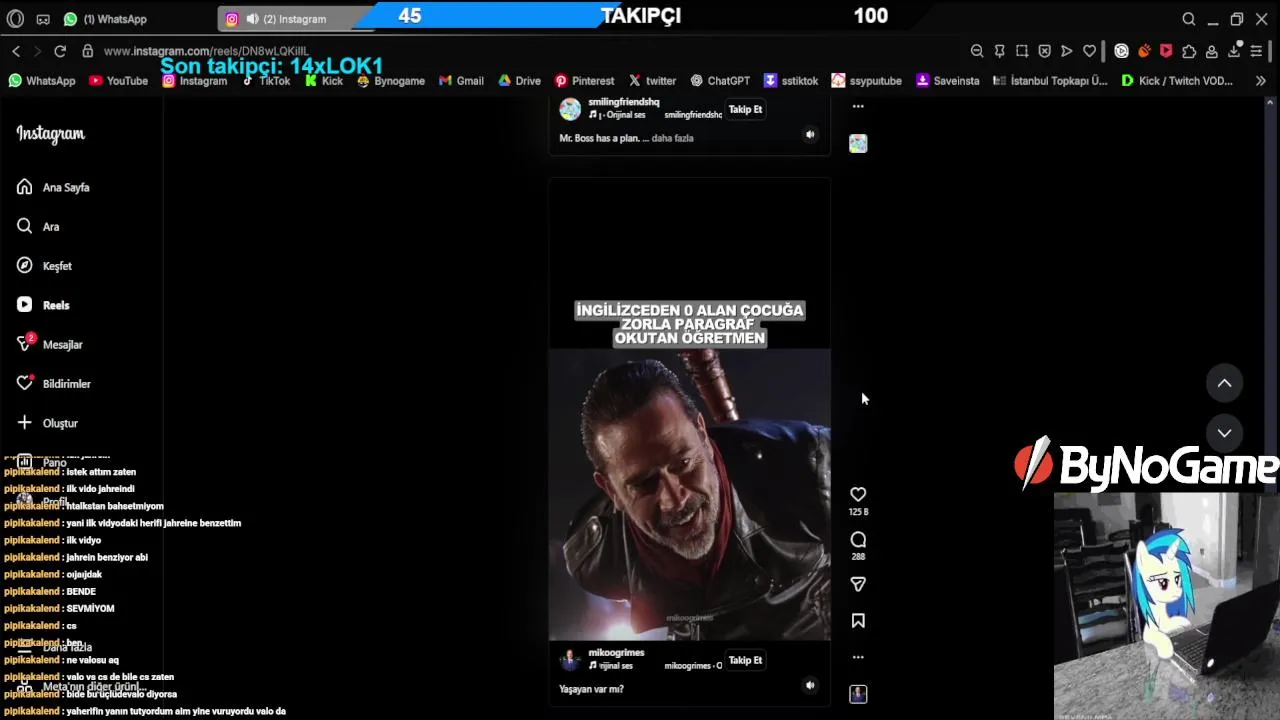Click the browser forward arrow
This screenshot has height=720, width=1280.
(37, 51)
